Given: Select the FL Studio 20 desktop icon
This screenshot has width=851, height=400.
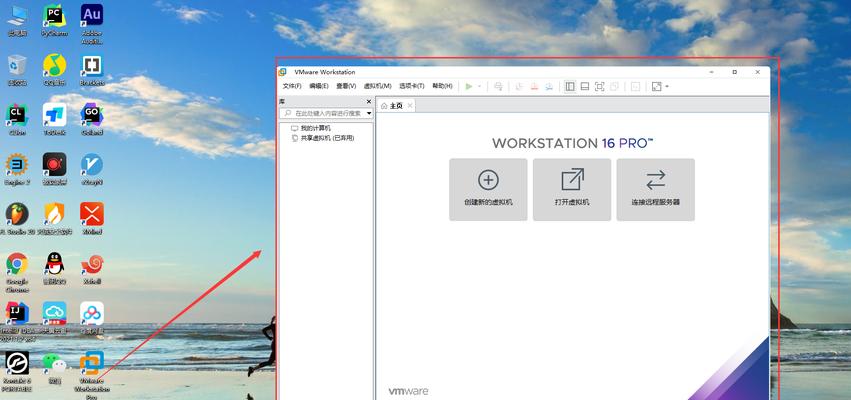Looking at the screenshot, I should click(x=17, y=219).
